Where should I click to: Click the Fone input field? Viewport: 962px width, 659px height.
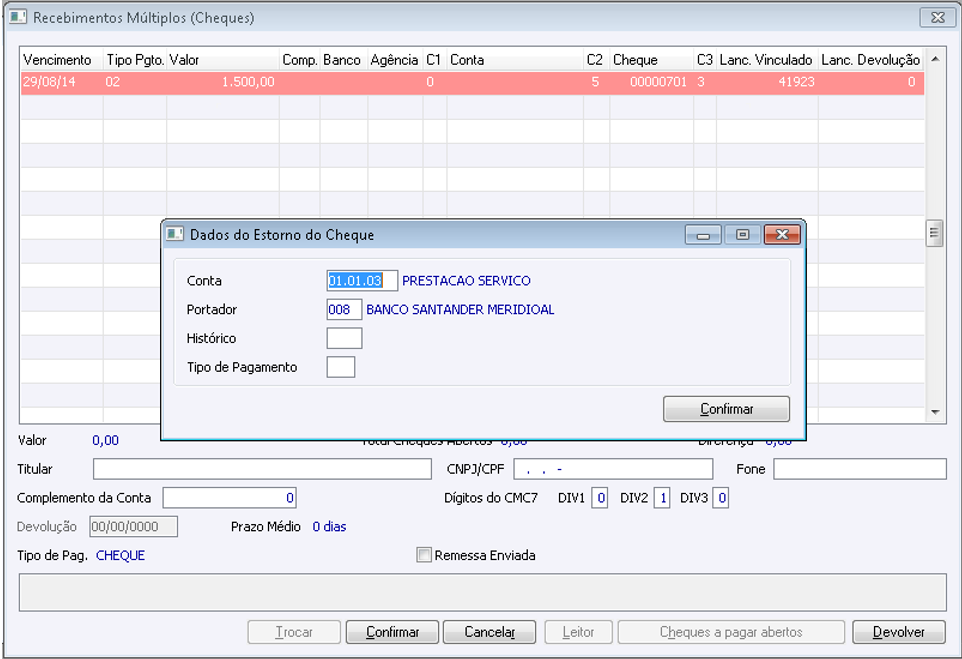[x=860, y=469]
